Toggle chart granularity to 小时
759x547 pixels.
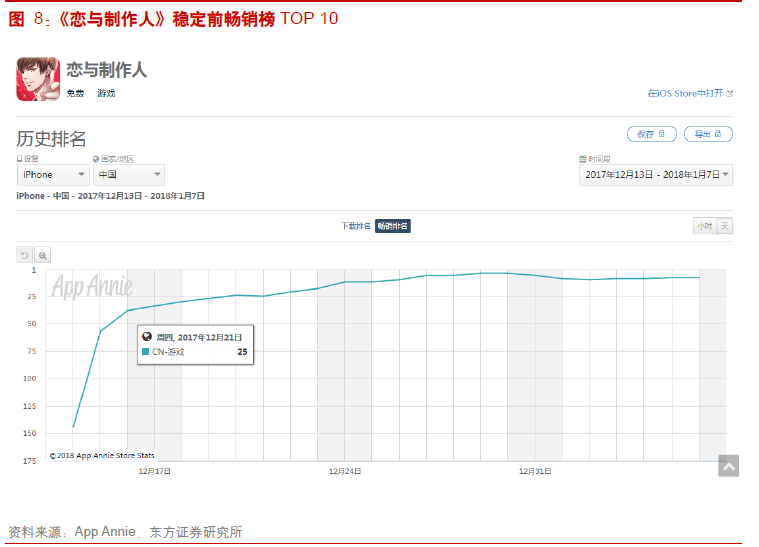point(704,226)
